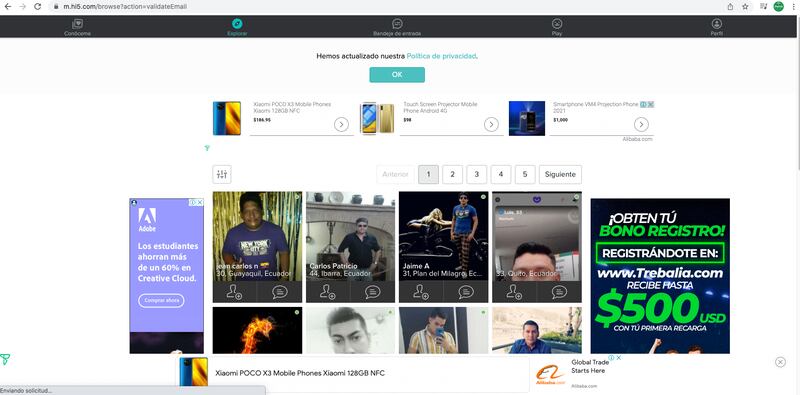
Task: Open the Xiaomi POCO X3 ad arrow
Action: tap(341, 125)
